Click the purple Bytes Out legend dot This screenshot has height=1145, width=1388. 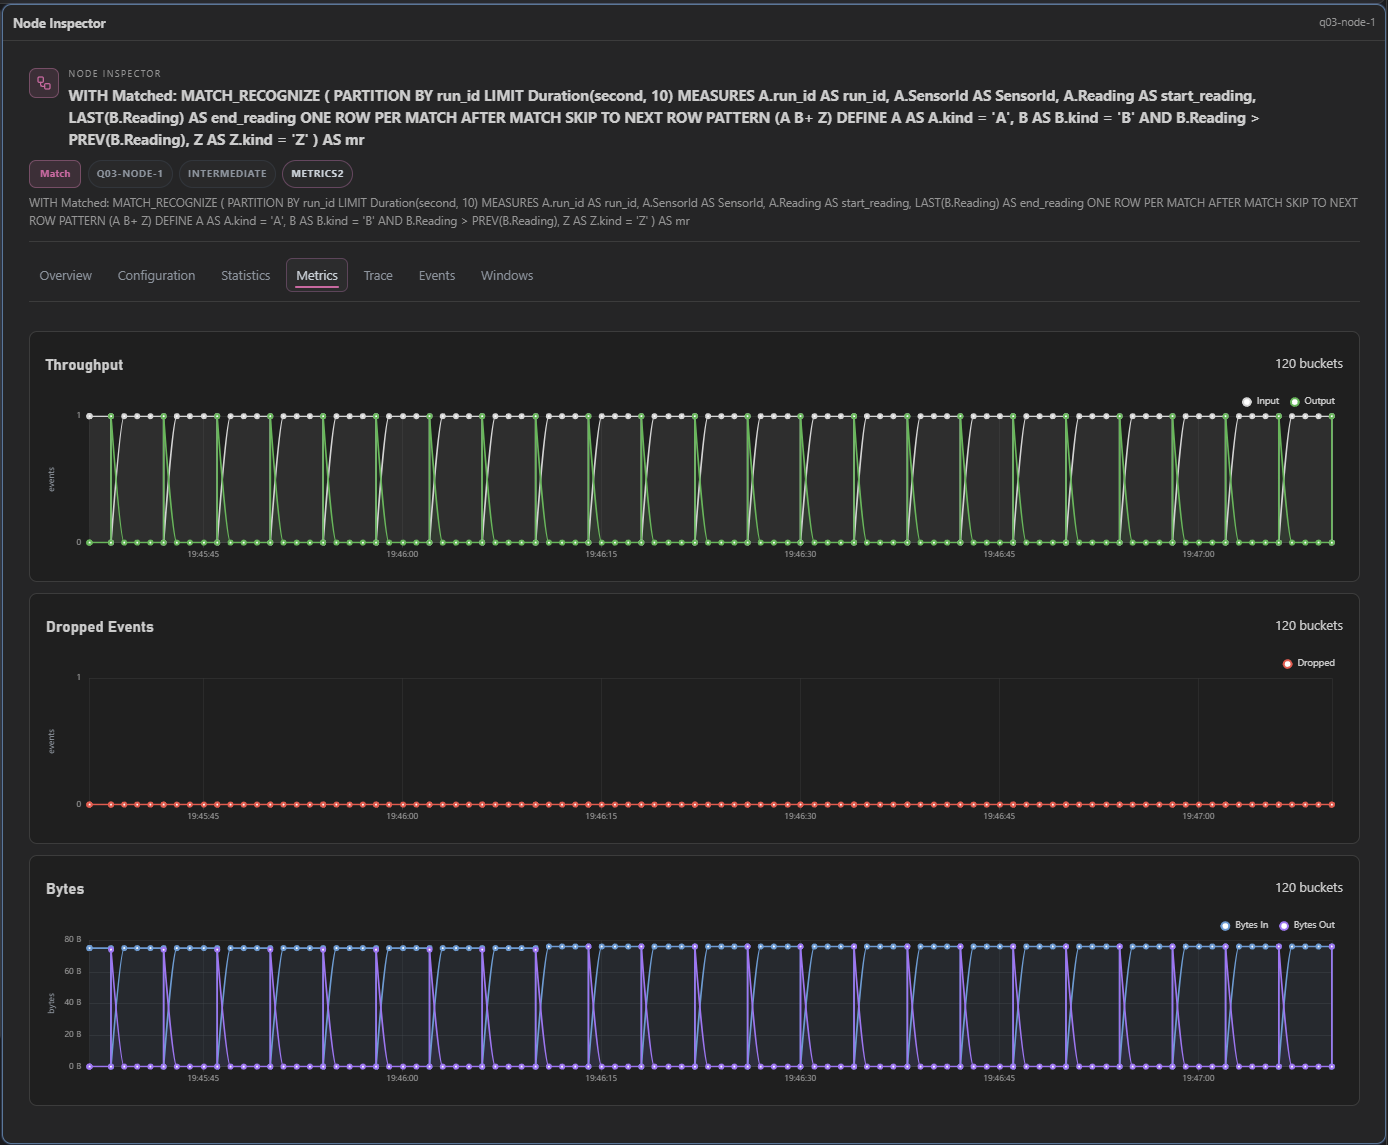click(1284, 926)
